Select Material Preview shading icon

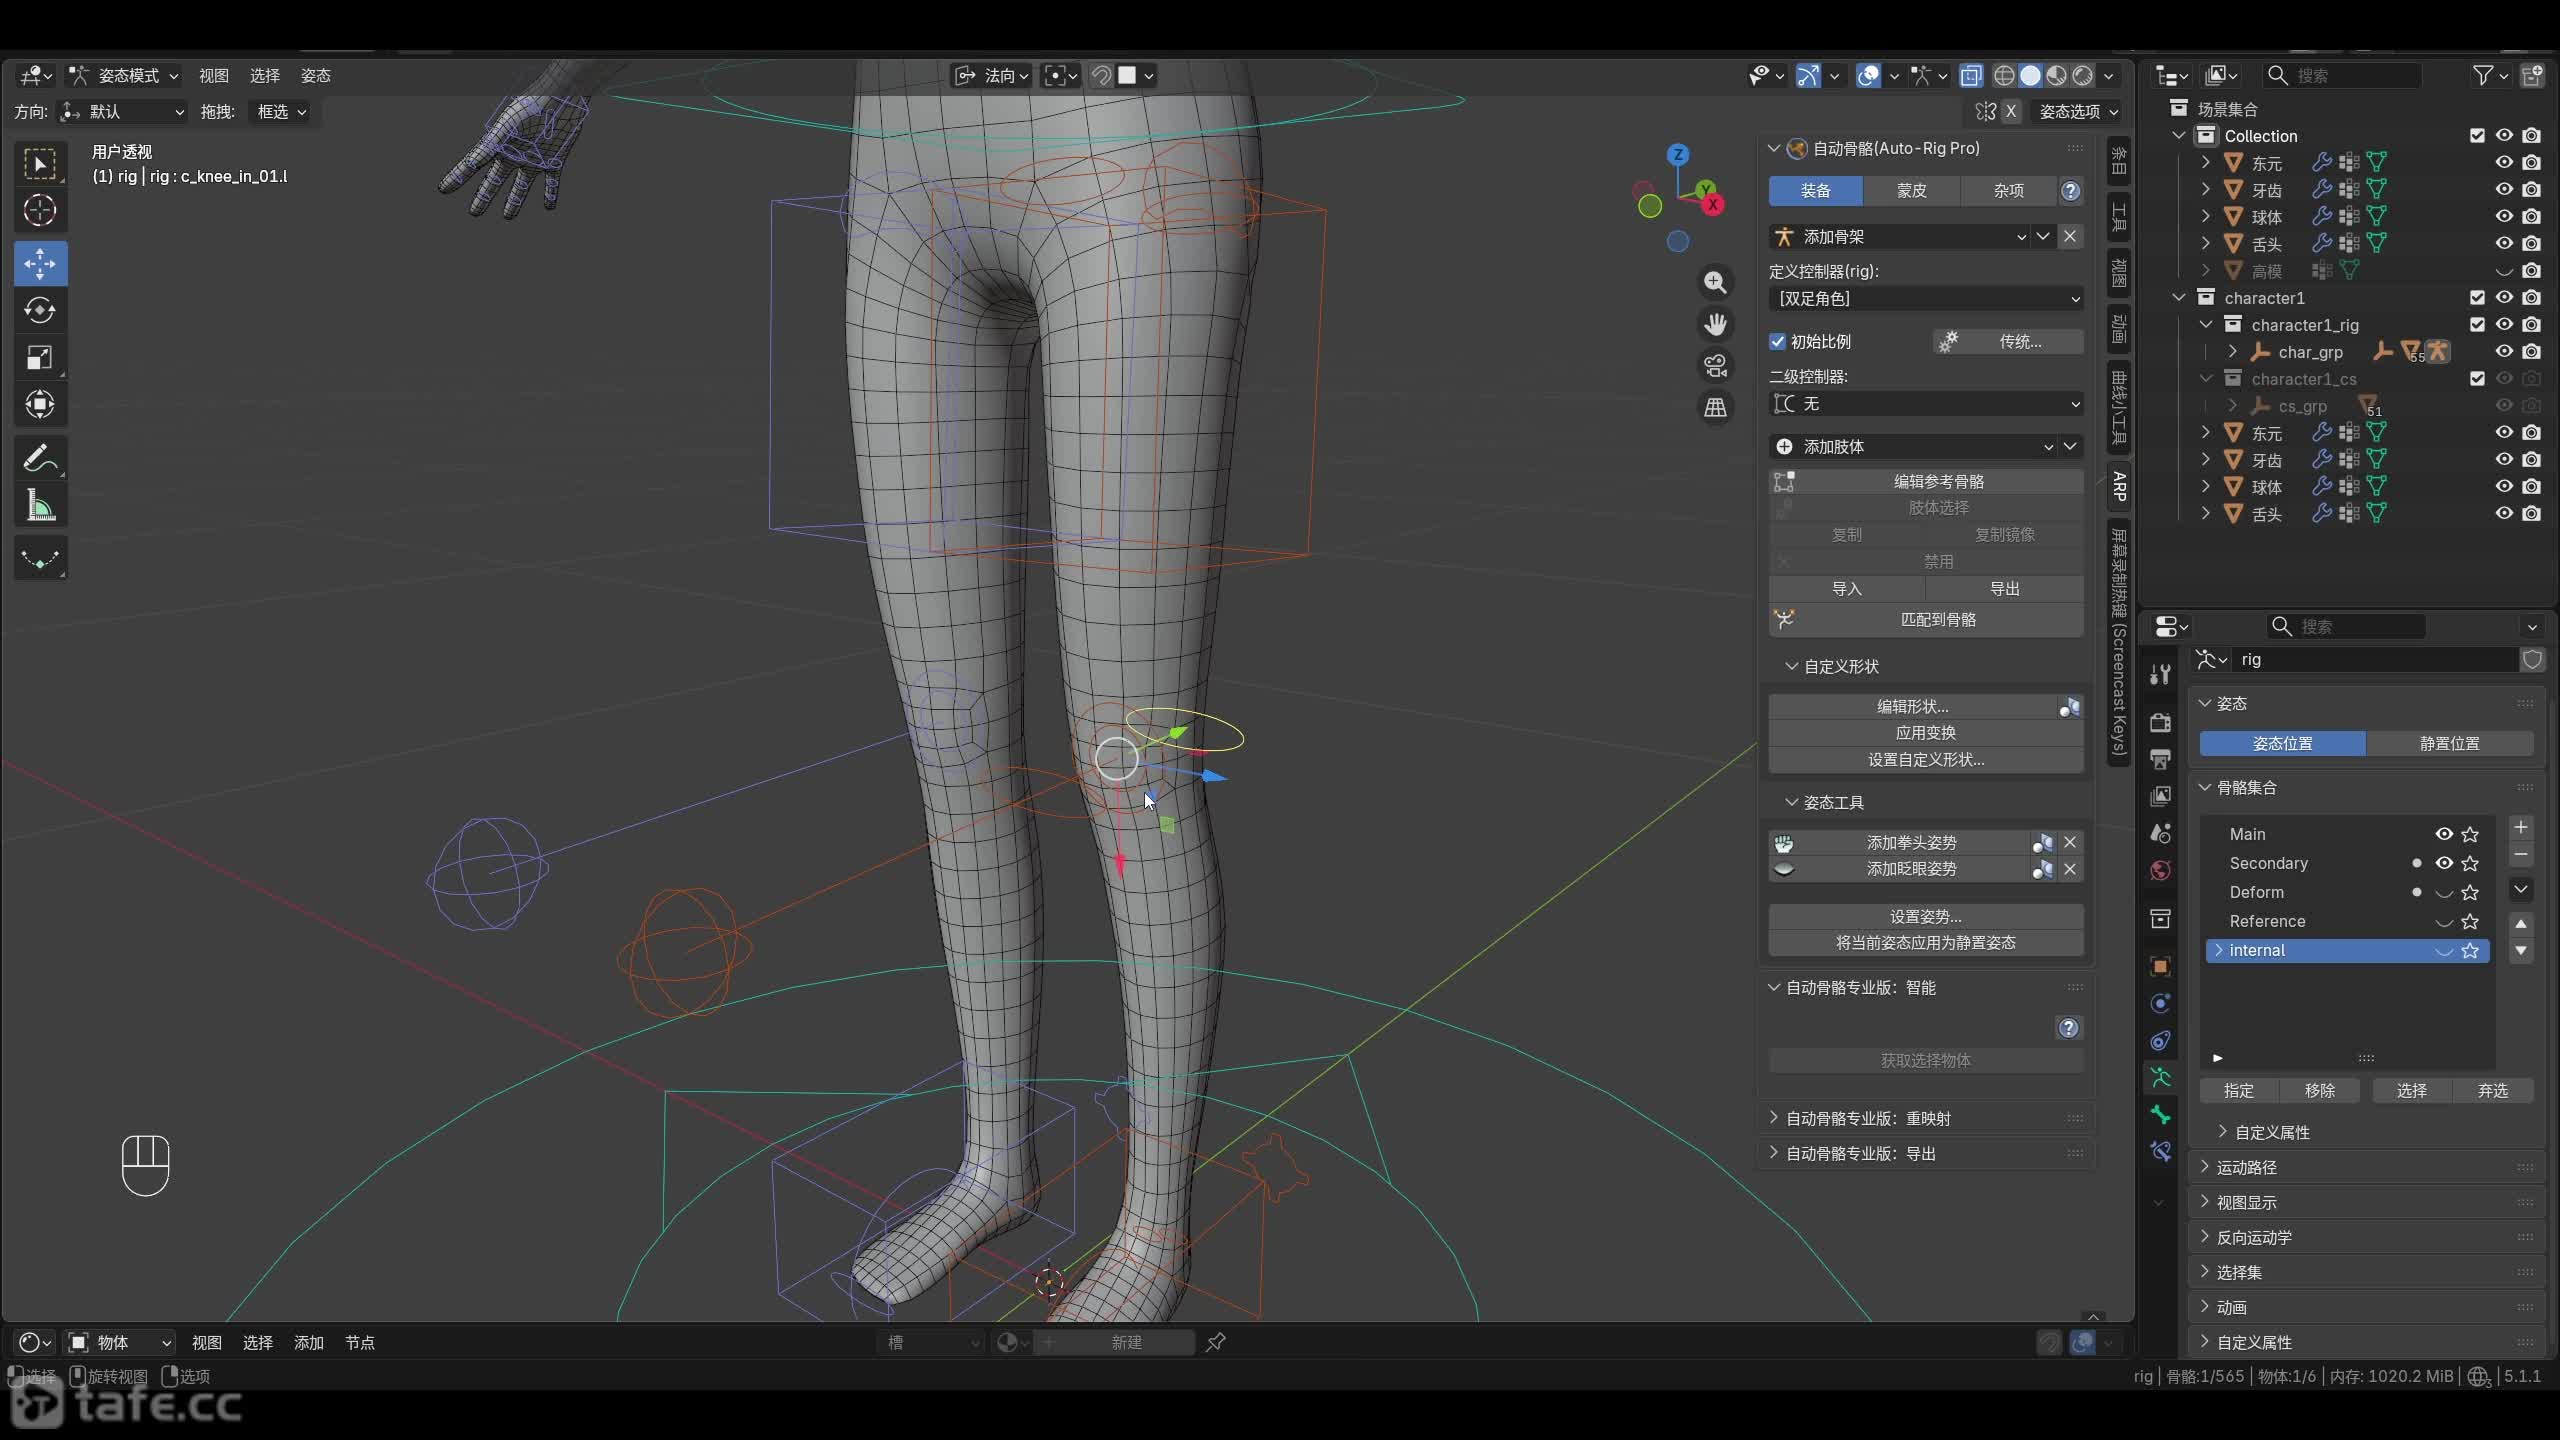[x=2057, y=76]
